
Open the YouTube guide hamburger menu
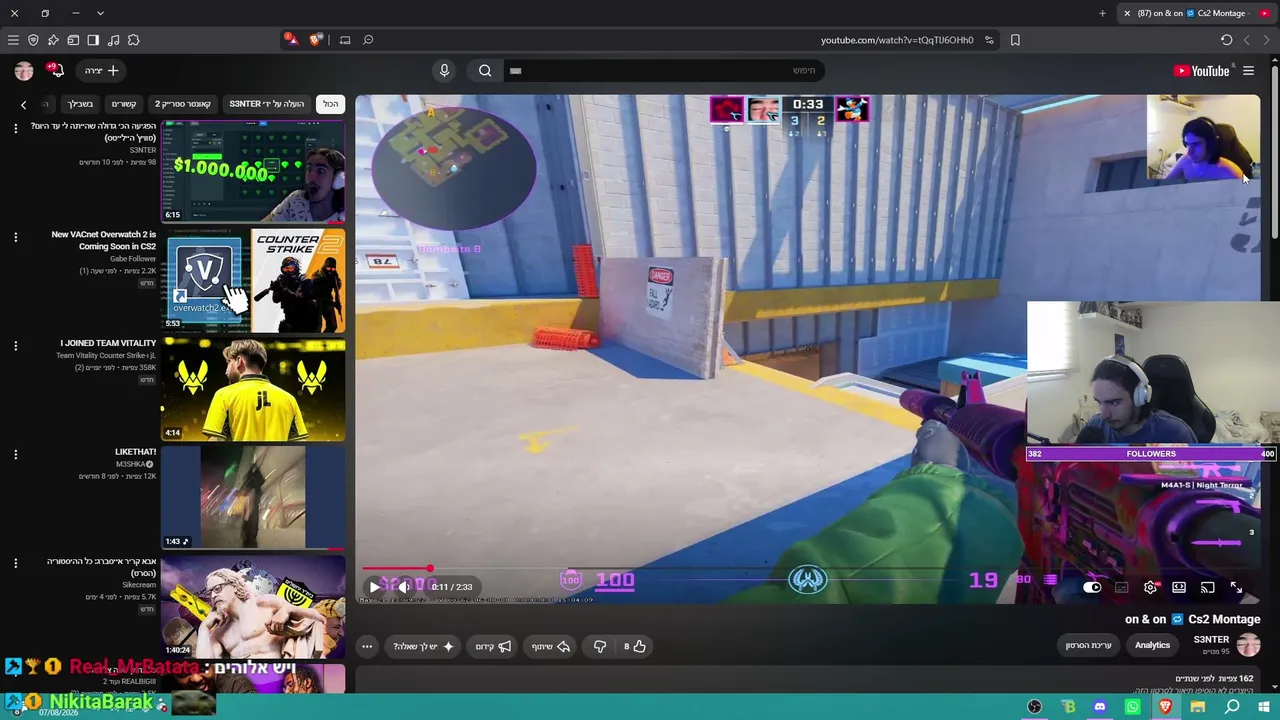tap(1248, 71)
